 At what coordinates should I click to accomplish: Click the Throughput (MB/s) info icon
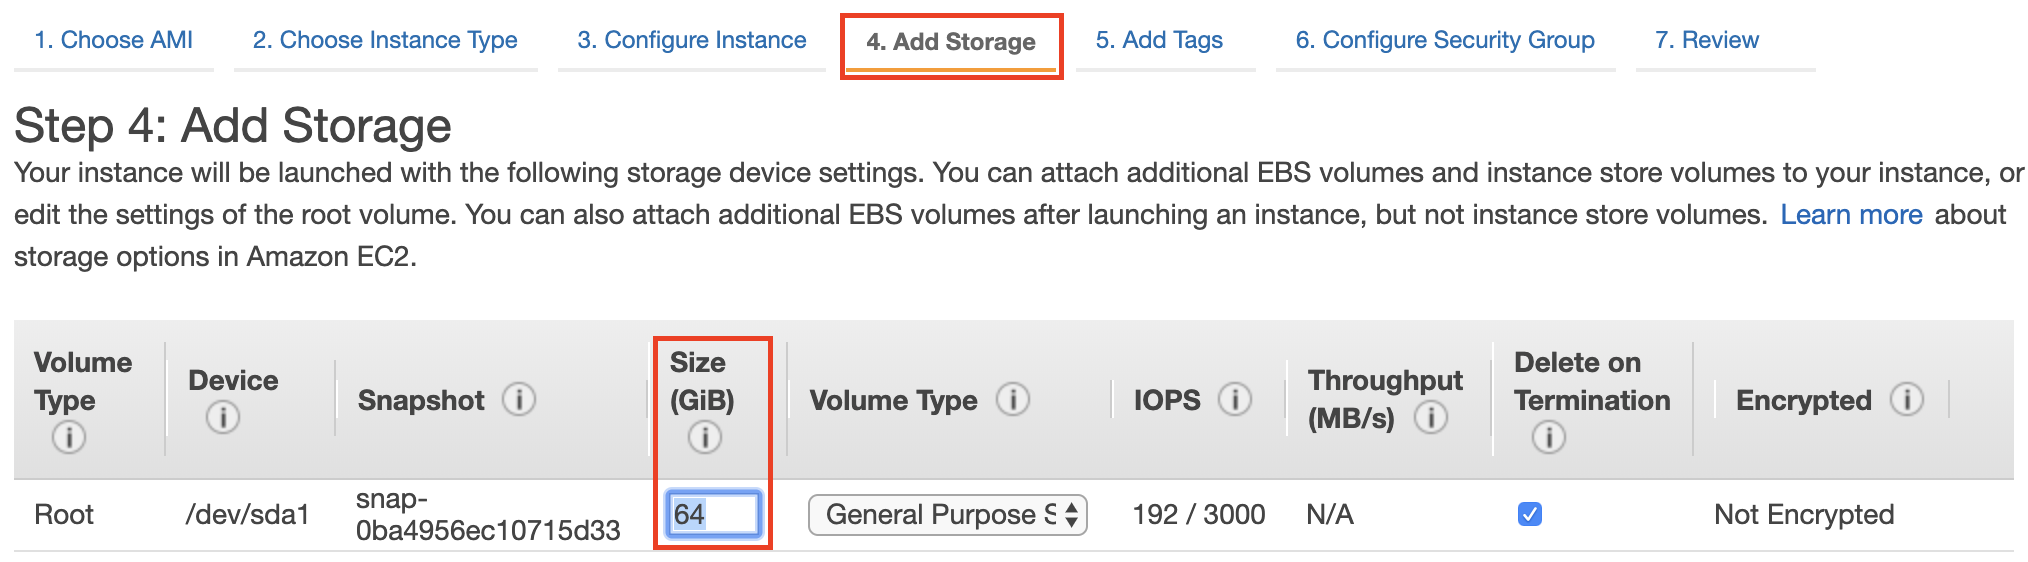point(1430,417)
